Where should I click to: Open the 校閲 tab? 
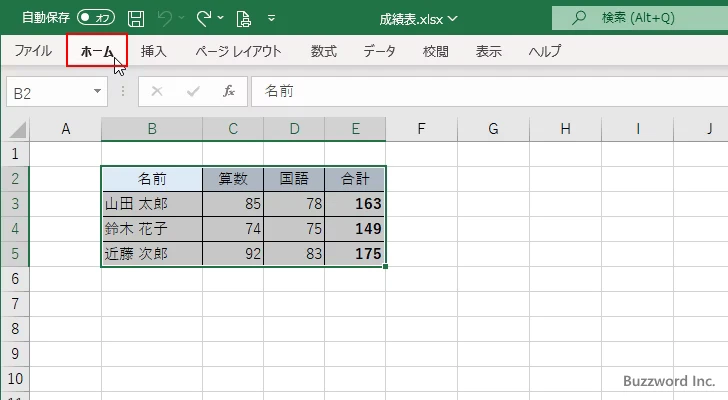(436, 51)
